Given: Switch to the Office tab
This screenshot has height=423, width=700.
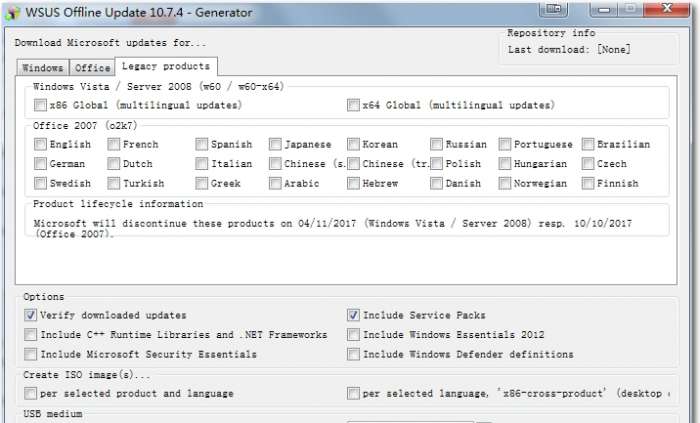Looking at the screenshot, I should tap(92, 68).
